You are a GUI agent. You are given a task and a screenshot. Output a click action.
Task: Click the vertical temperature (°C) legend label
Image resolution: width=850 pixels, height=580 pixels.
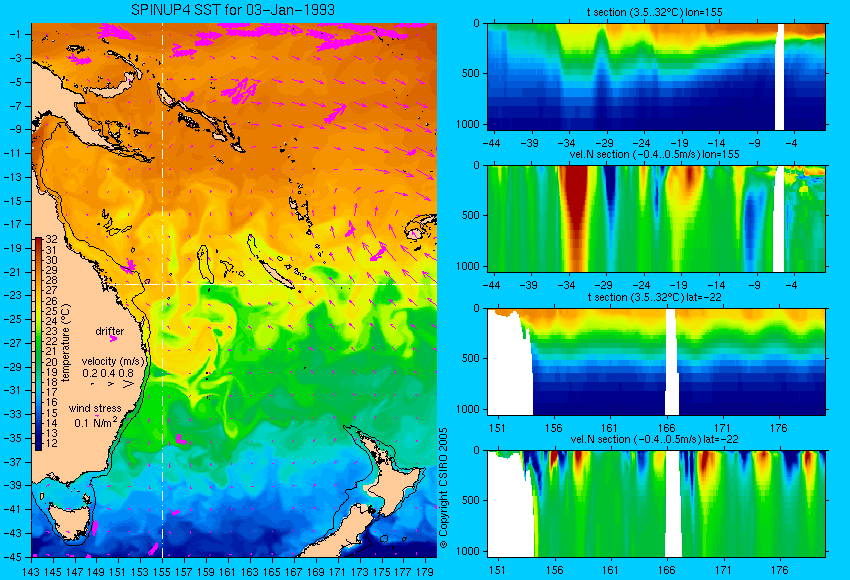tap(66, 343)
